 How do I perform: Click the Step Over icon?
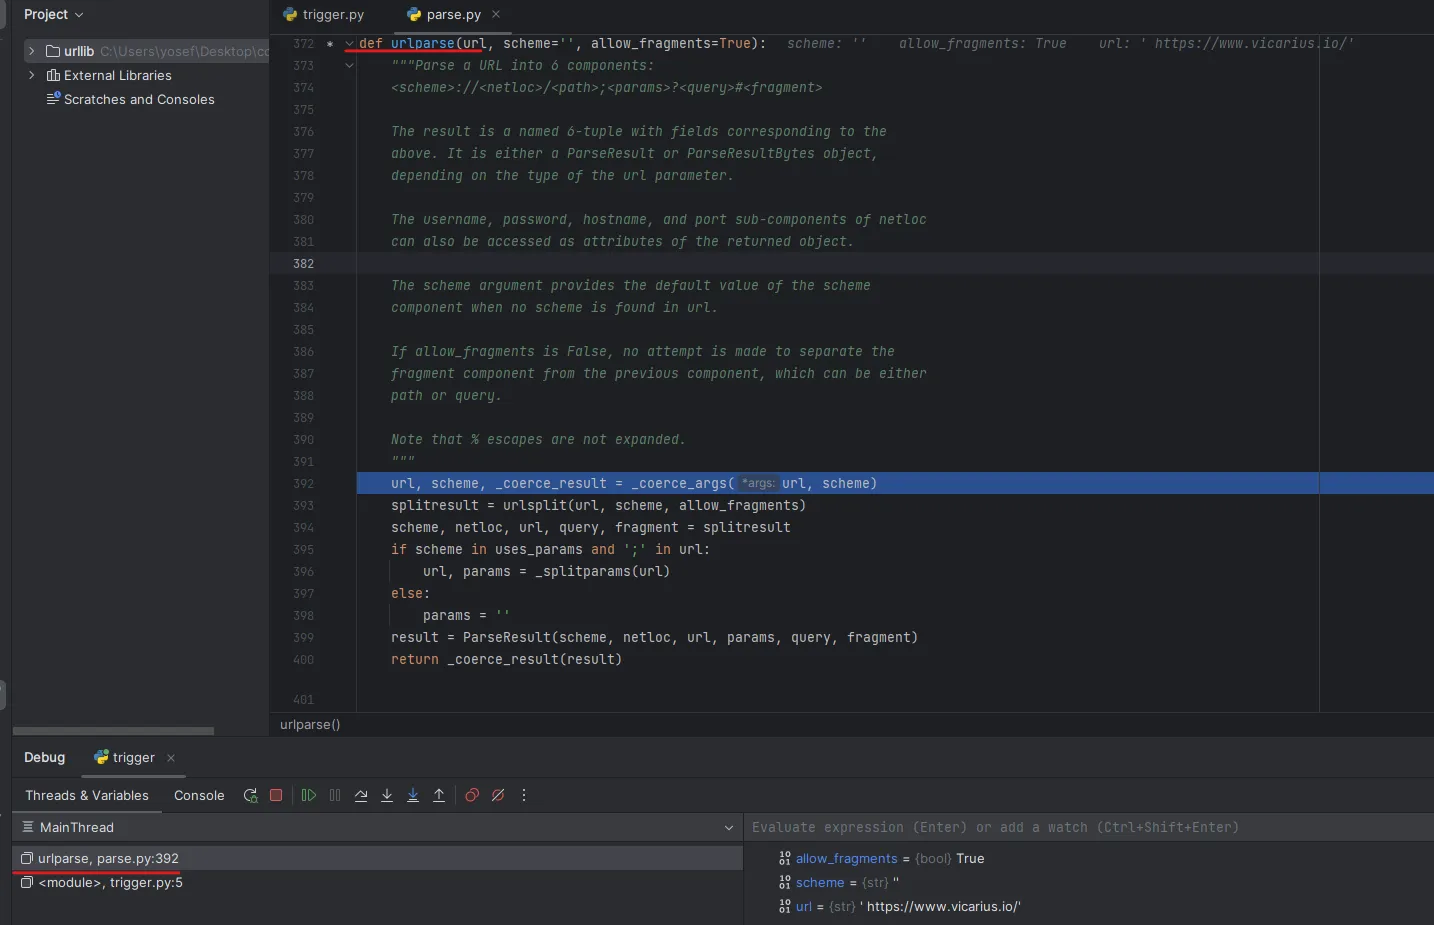(361, 795)
